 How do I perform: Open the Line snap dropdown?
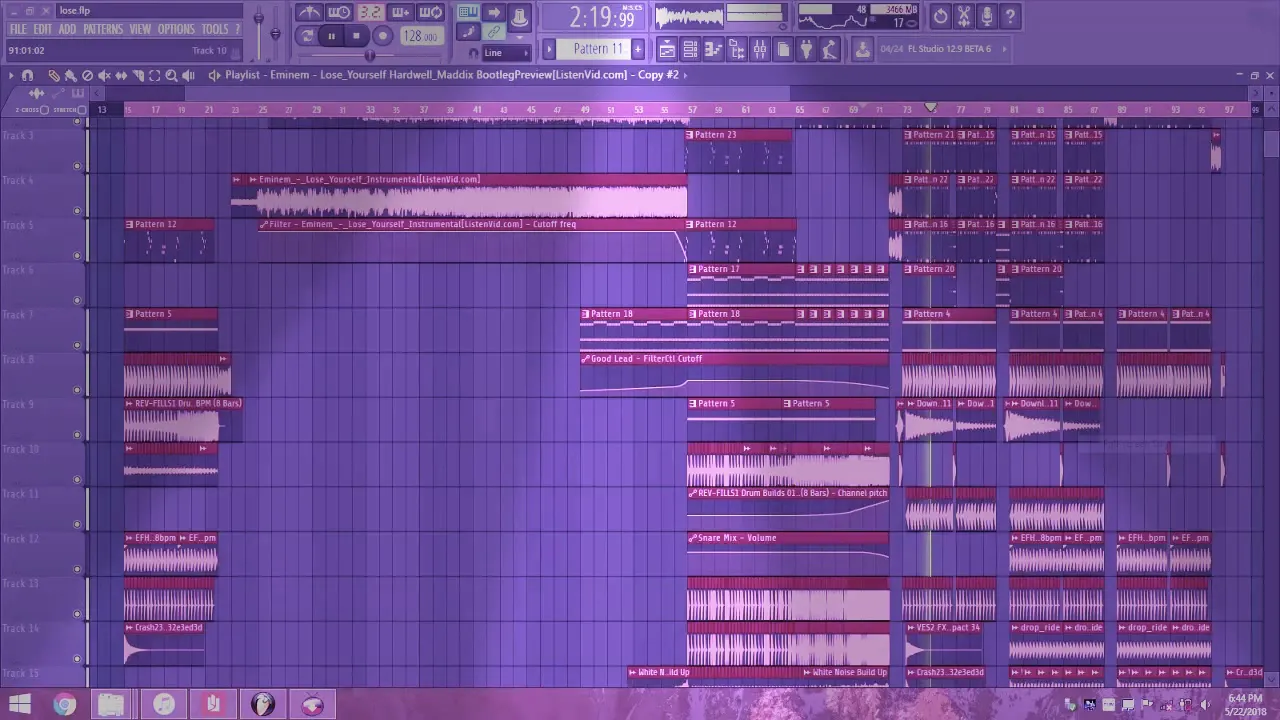pos(506,53)
